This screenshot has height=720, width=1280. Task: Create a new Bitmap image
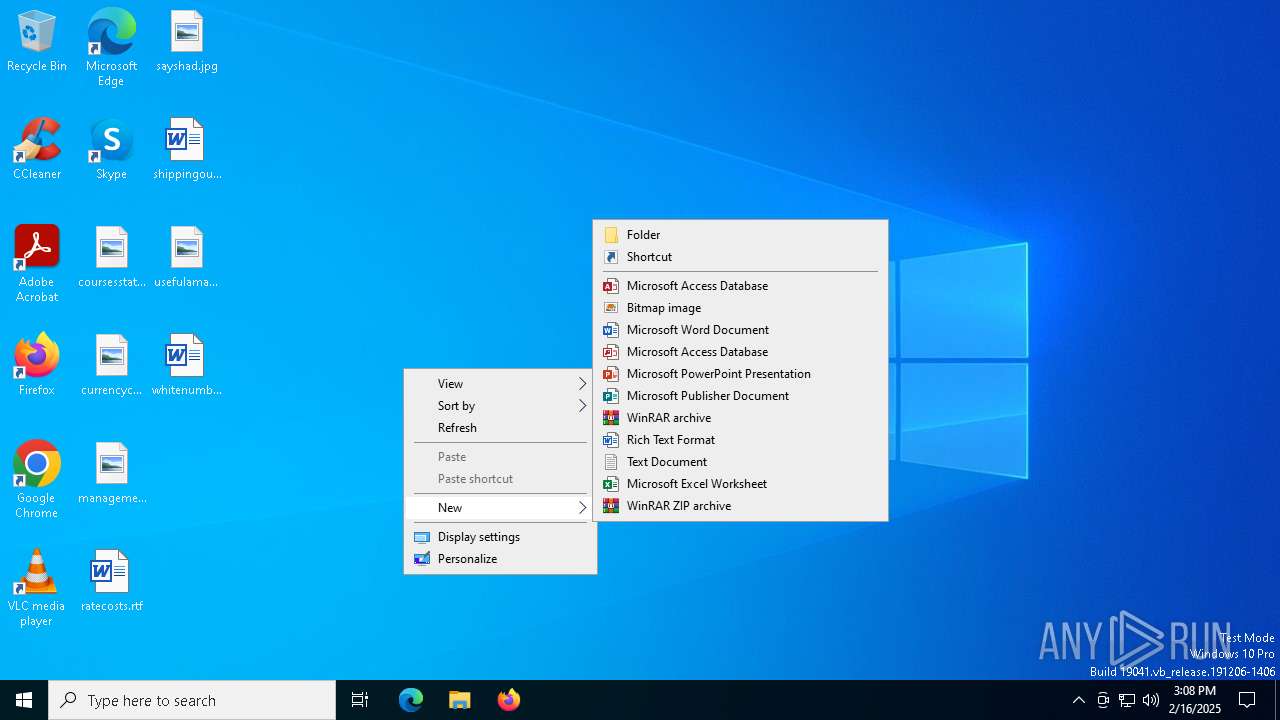(x=740, y=308)
